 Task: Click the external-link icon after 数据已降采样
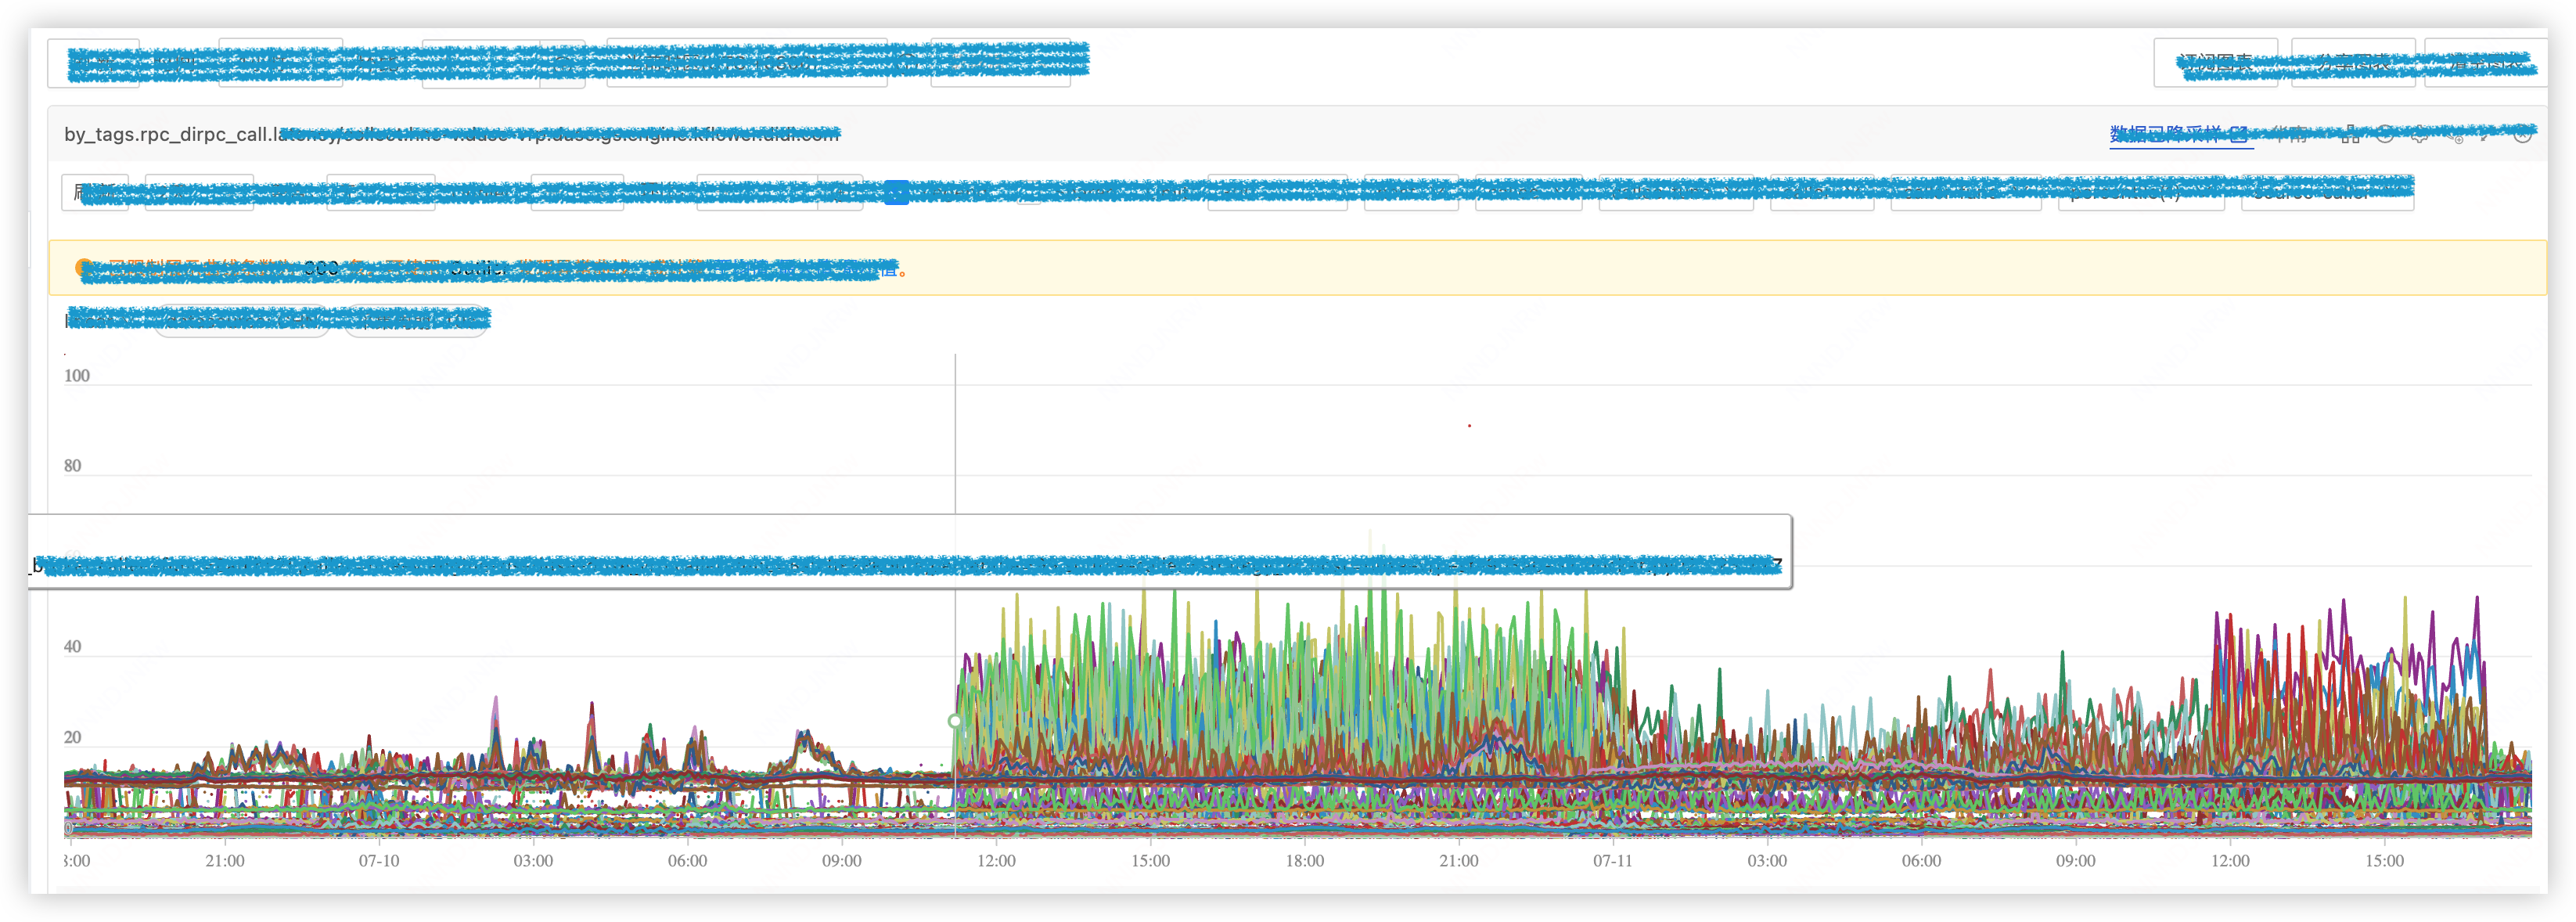[2238, 134]
